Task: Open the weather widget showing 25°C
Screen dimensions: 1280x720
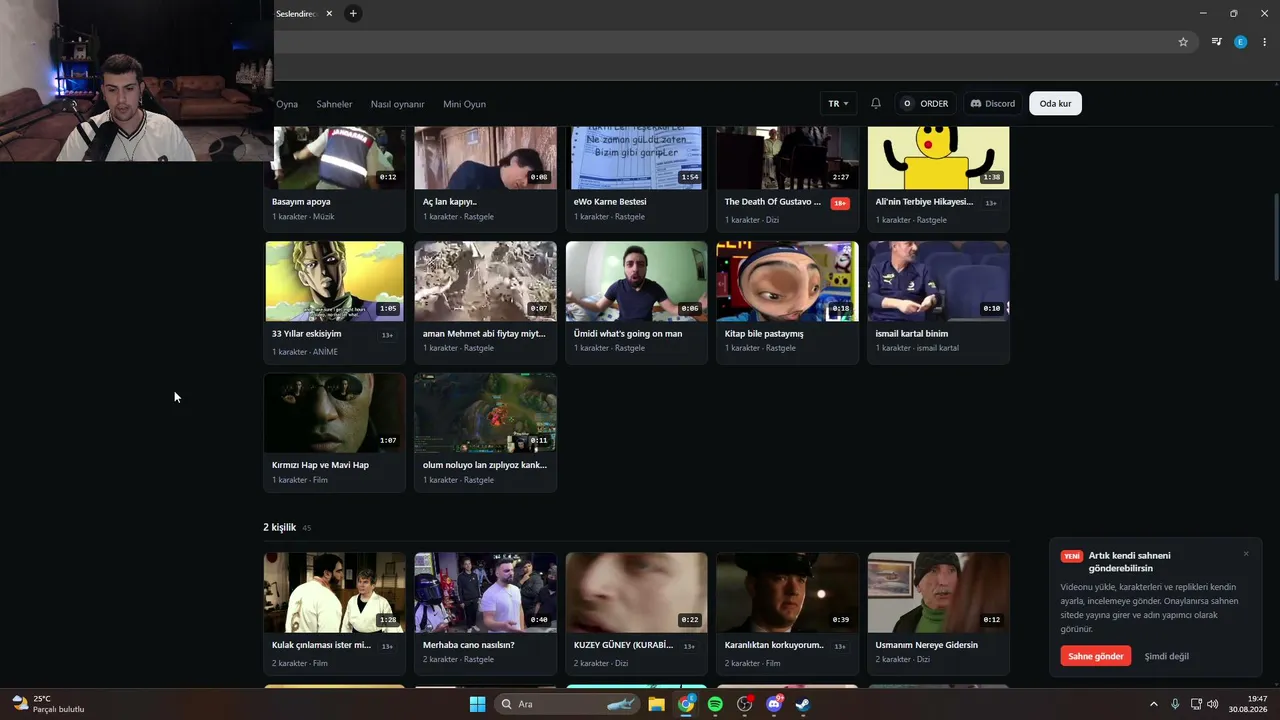Action: (x=48, y=704)
